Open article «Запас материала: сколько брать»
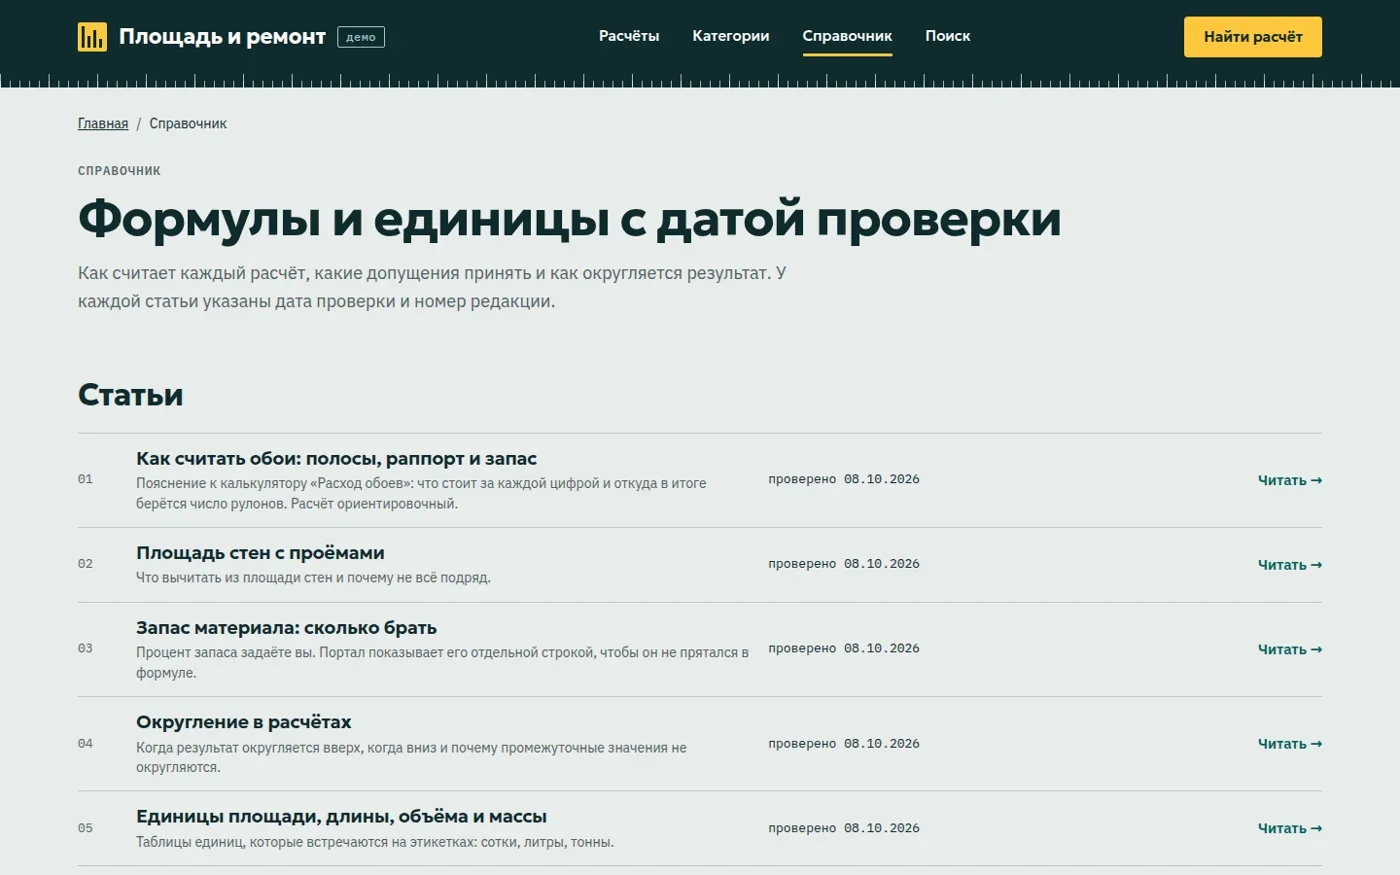This screenshot has width=1400, height=875. [286, 628]
